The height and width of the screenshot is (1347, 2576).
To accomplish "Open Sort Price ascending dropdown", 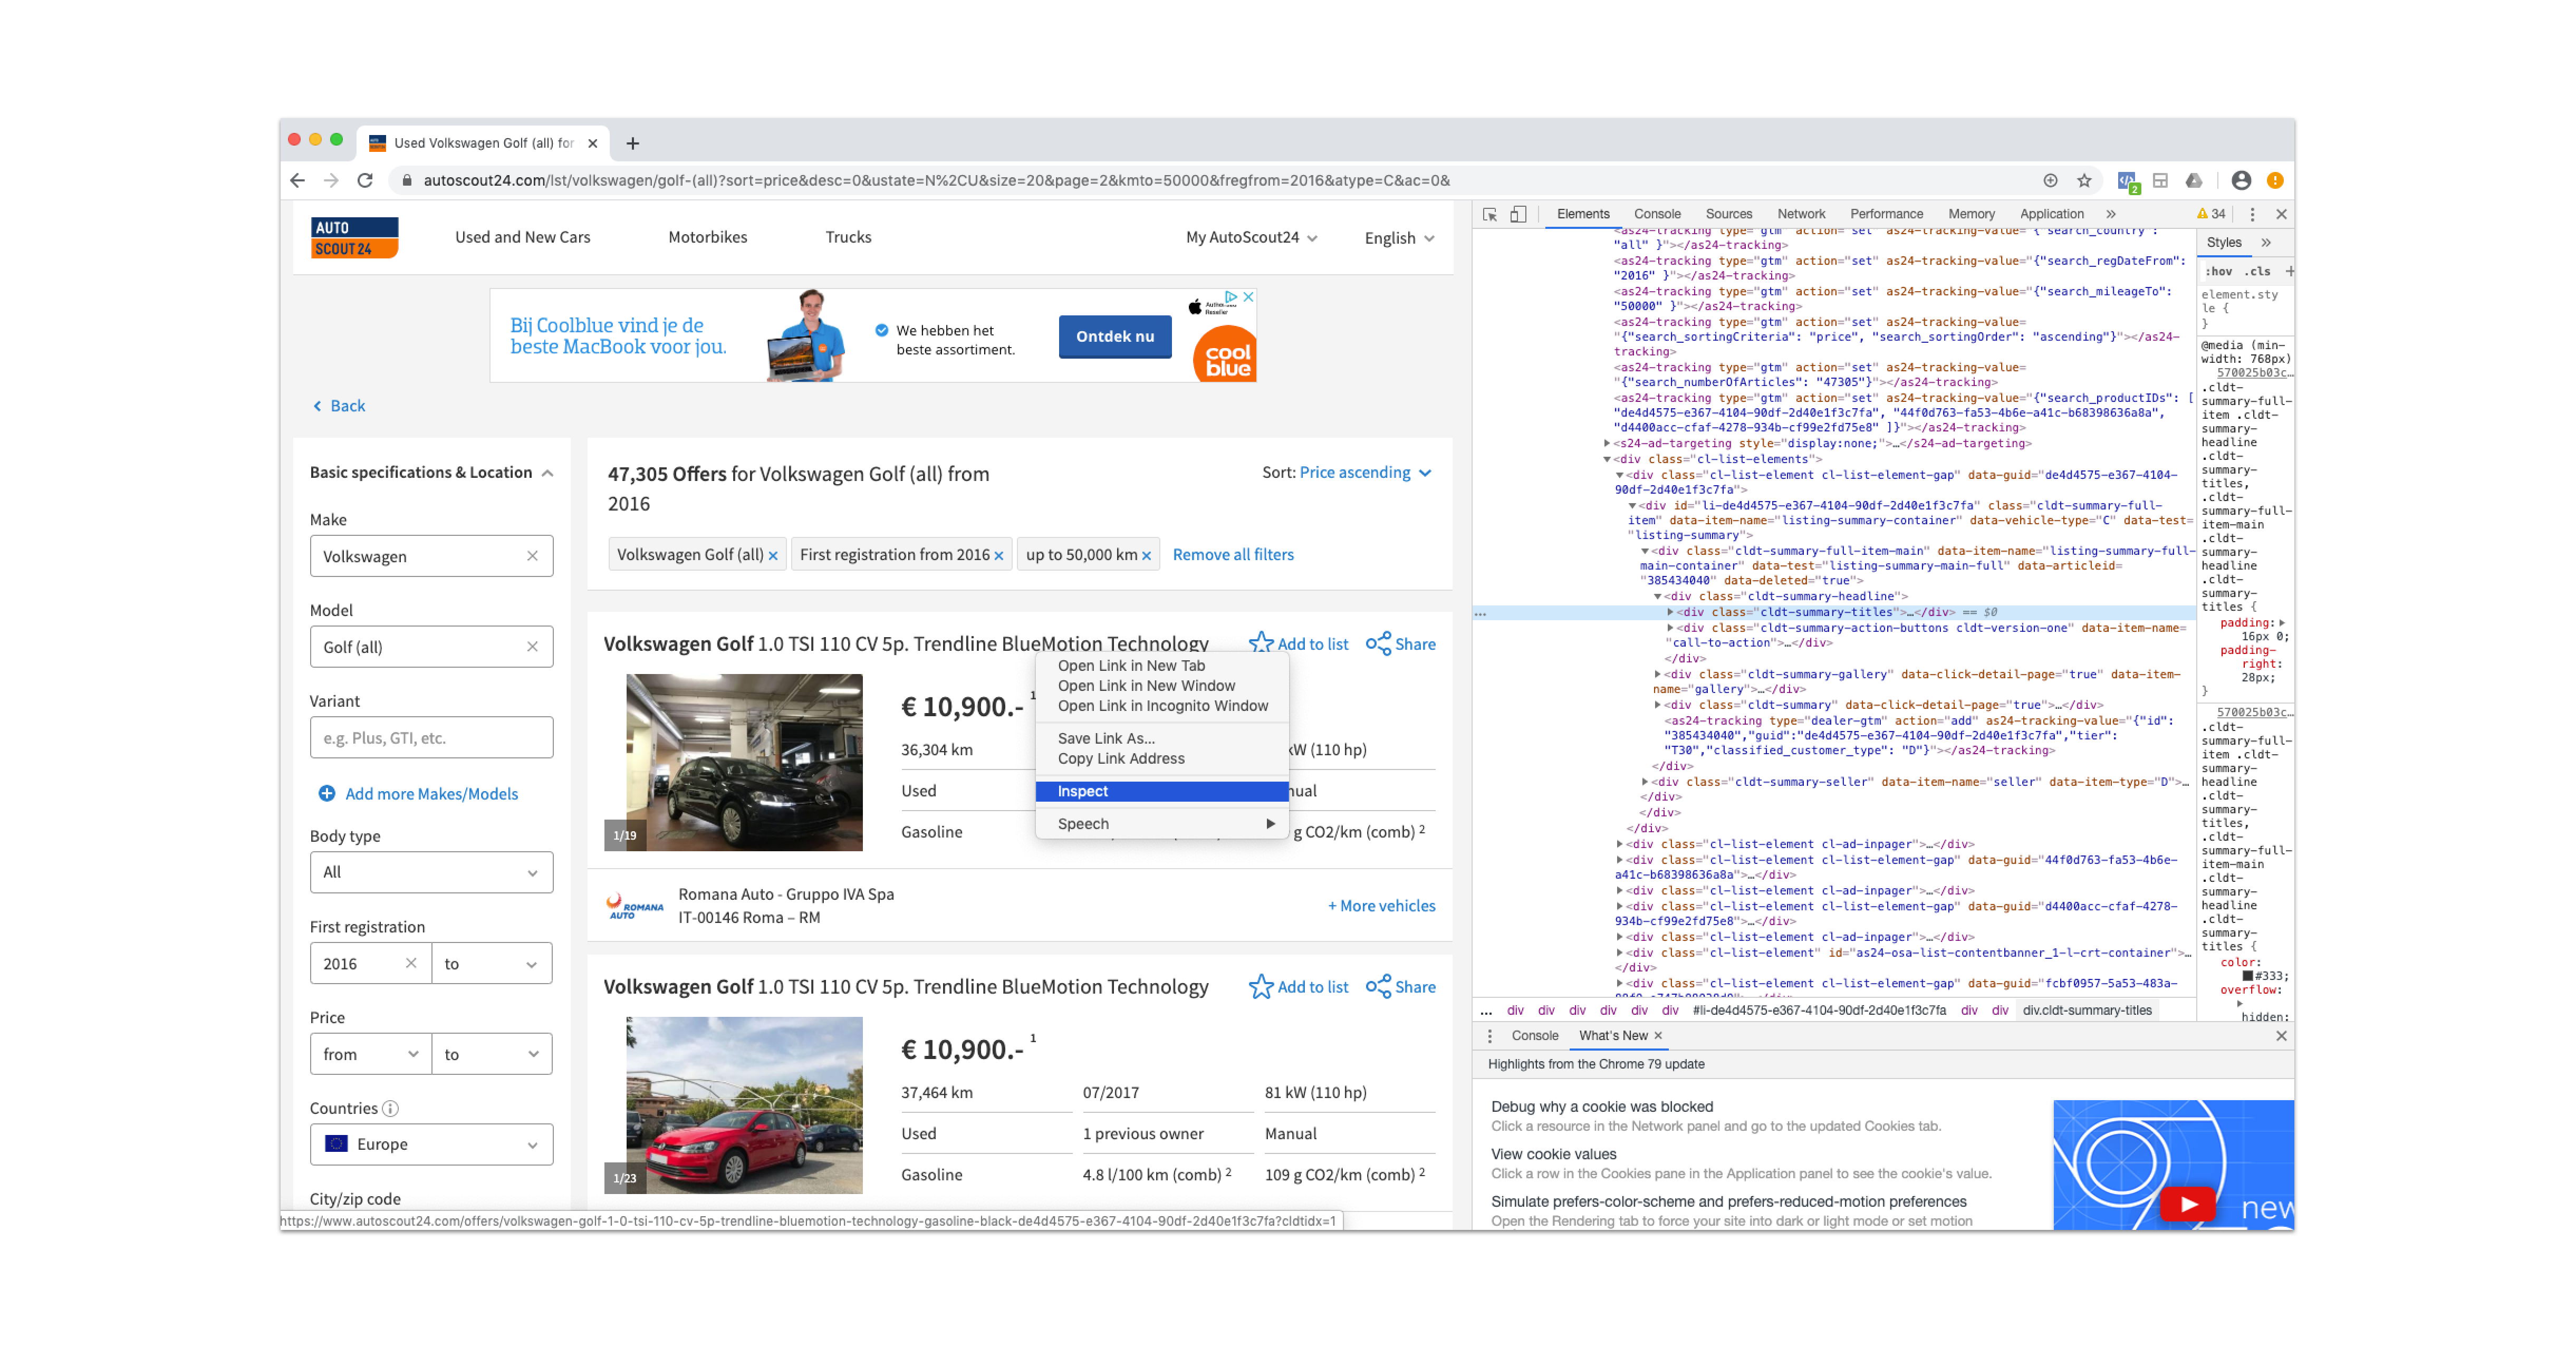I will pos(1365,472).
